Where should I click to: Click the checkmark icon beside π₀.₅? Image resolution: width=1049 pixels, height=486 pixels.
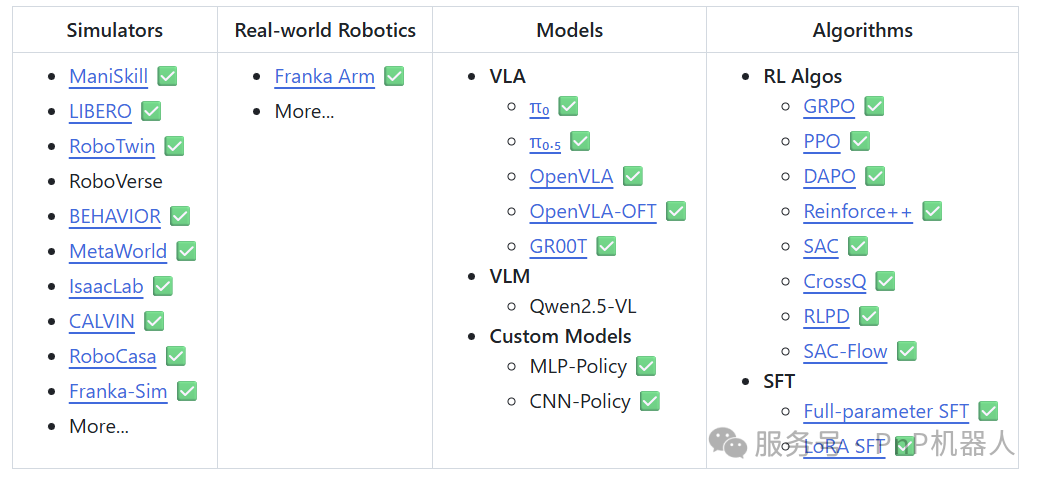[580, 141]
